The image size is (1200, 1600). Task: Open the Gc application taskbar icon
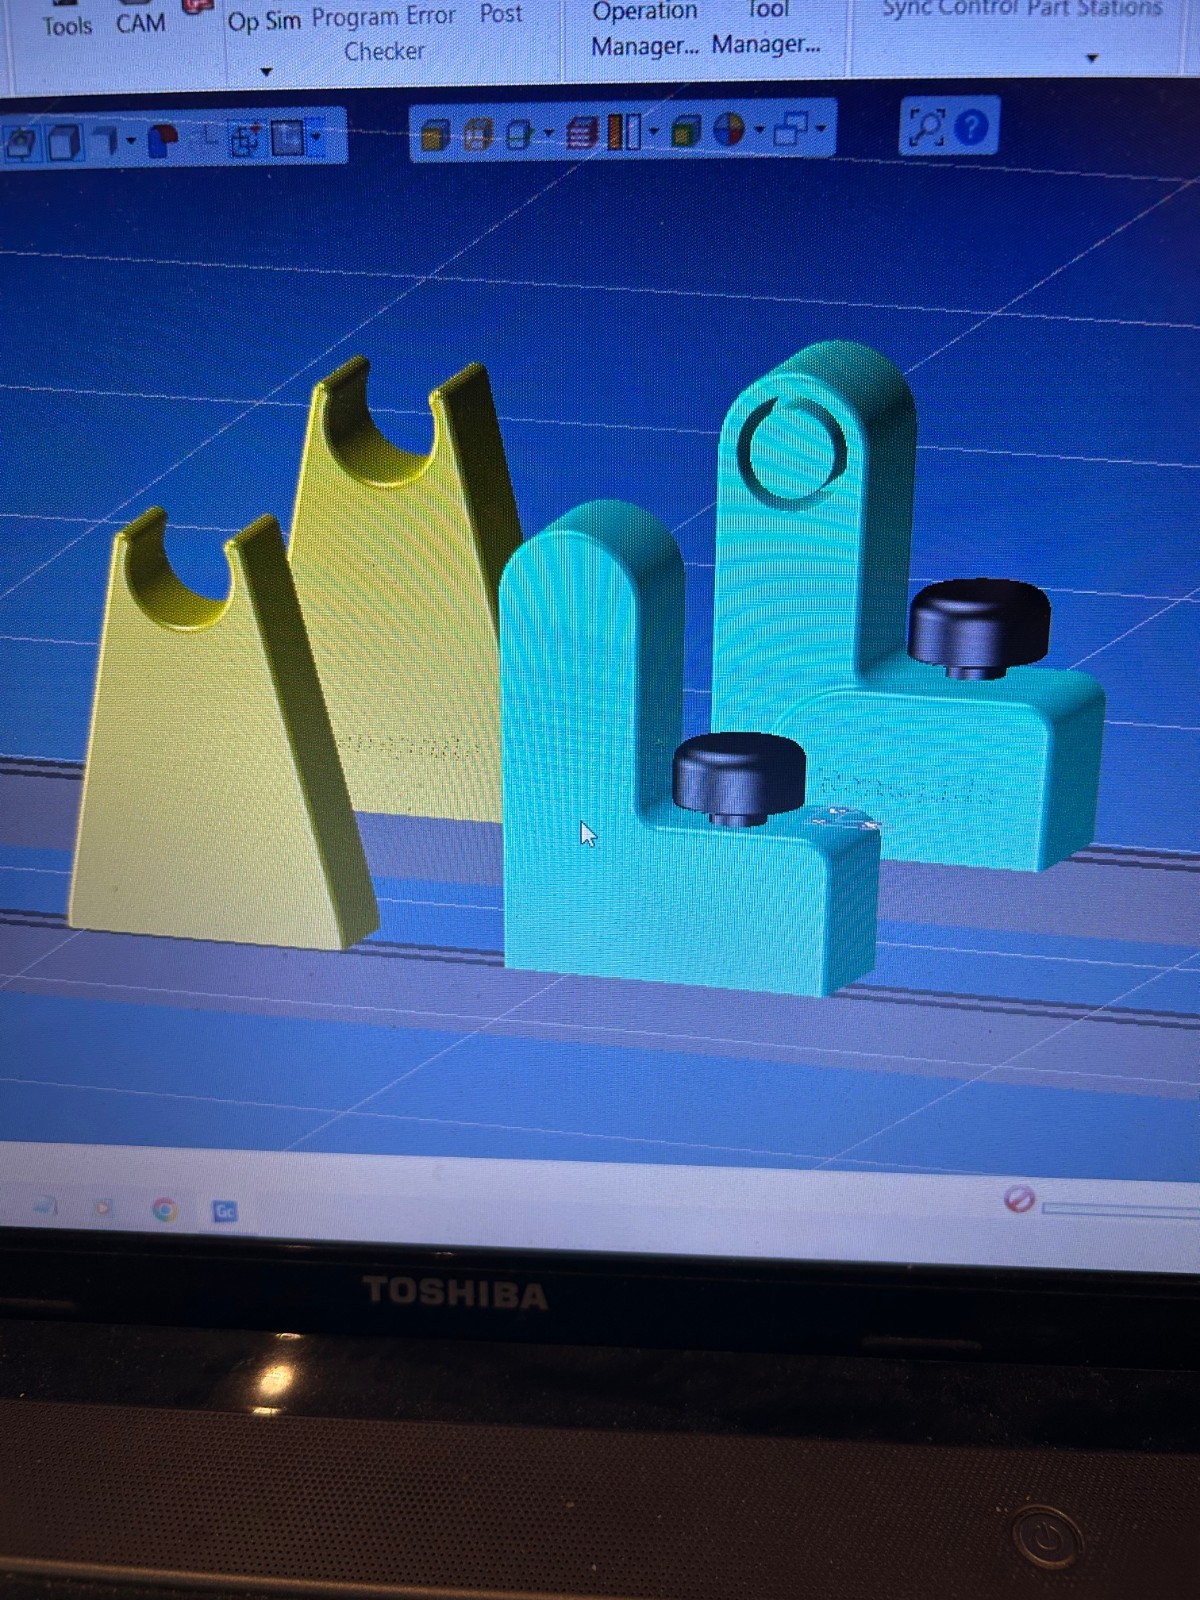click(225, 1211)
